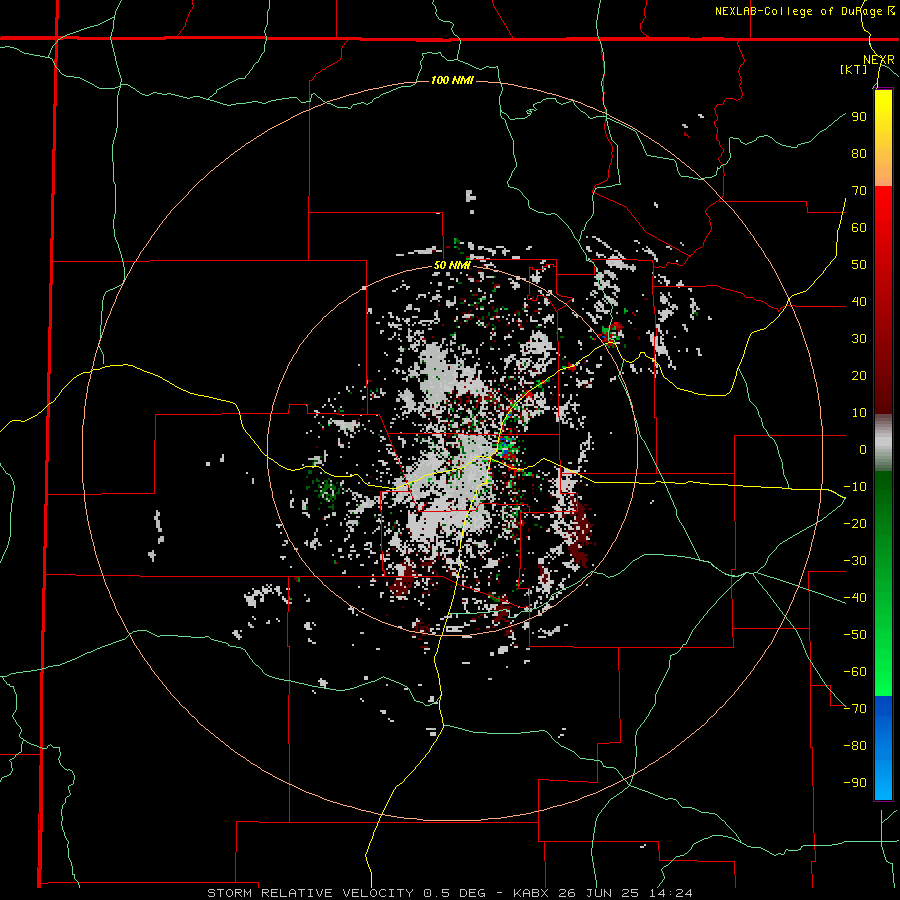Click the 0 value on velocity scale
The image size is (900, 900).
(863, 450)
